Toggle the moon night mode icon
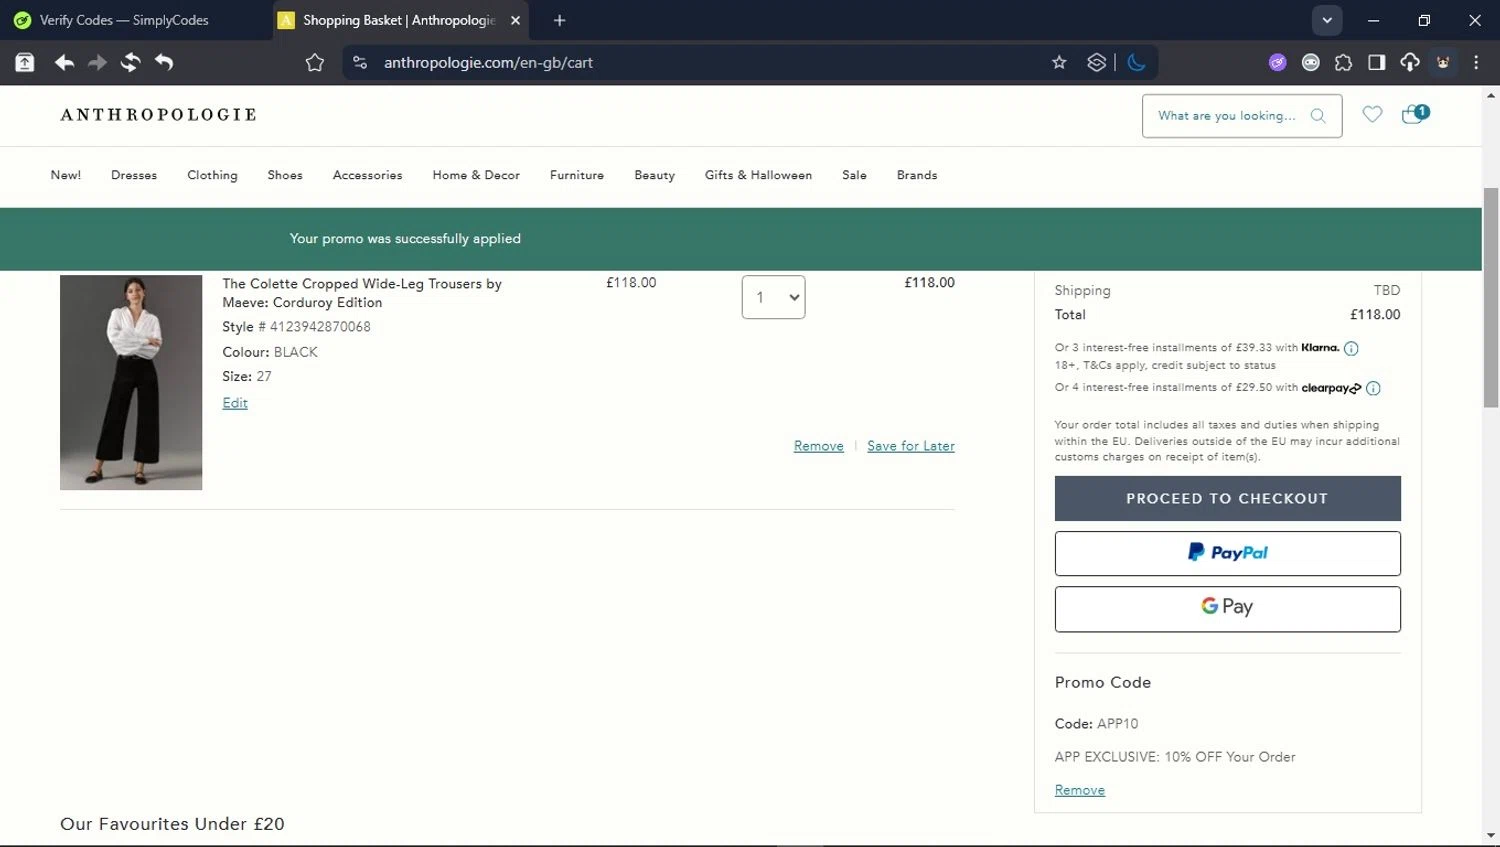Image resolution: width=1500 pixels, height=847 pixels. [x=1136, y=63]
